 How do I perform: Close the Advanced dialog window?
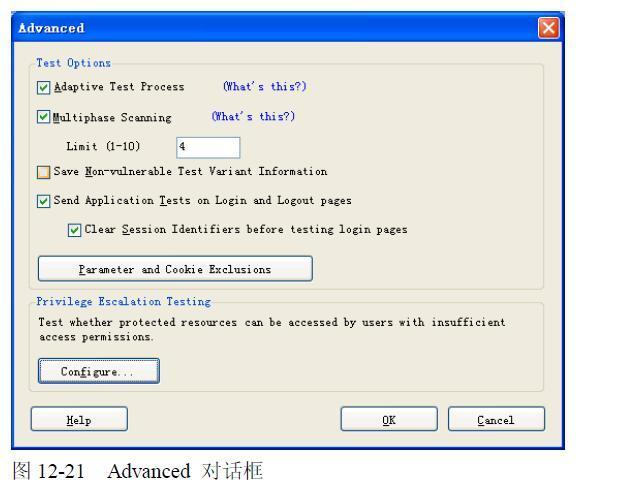click(549, 28)
